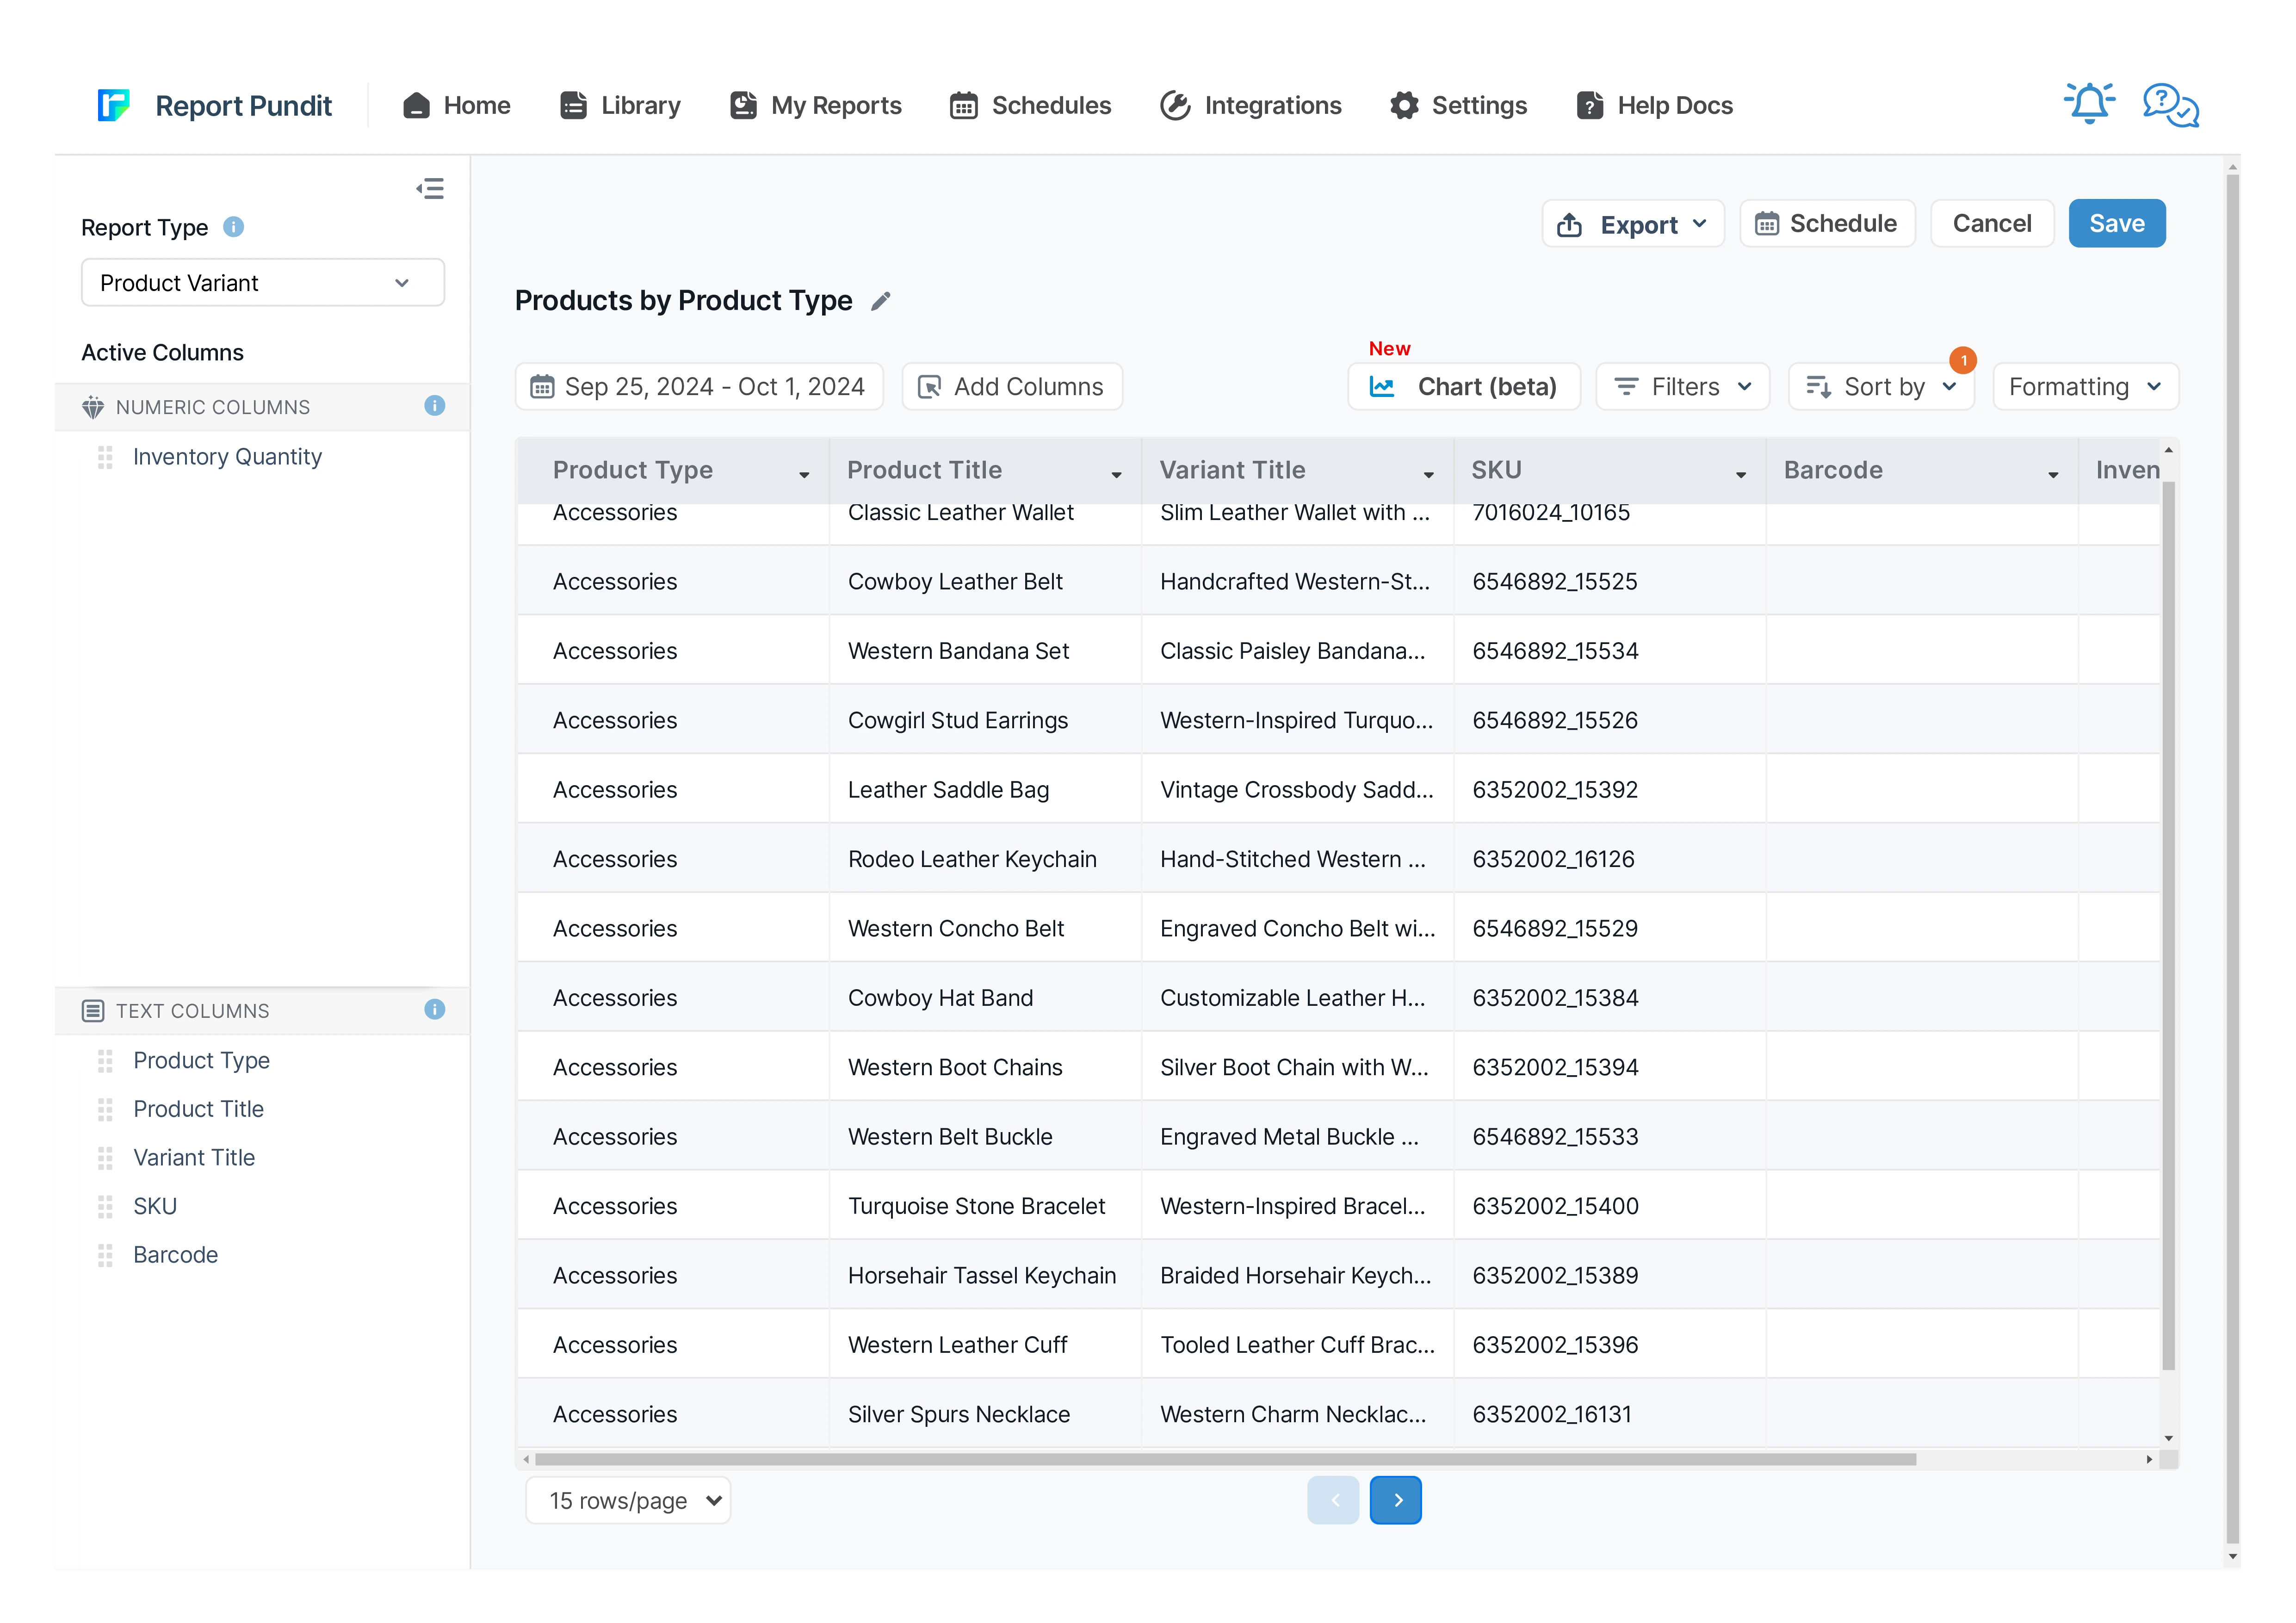Viewport: 2296px width, 1623px height.
Task: Click the table's horizontal scrollbar
Action: 1225,1459
